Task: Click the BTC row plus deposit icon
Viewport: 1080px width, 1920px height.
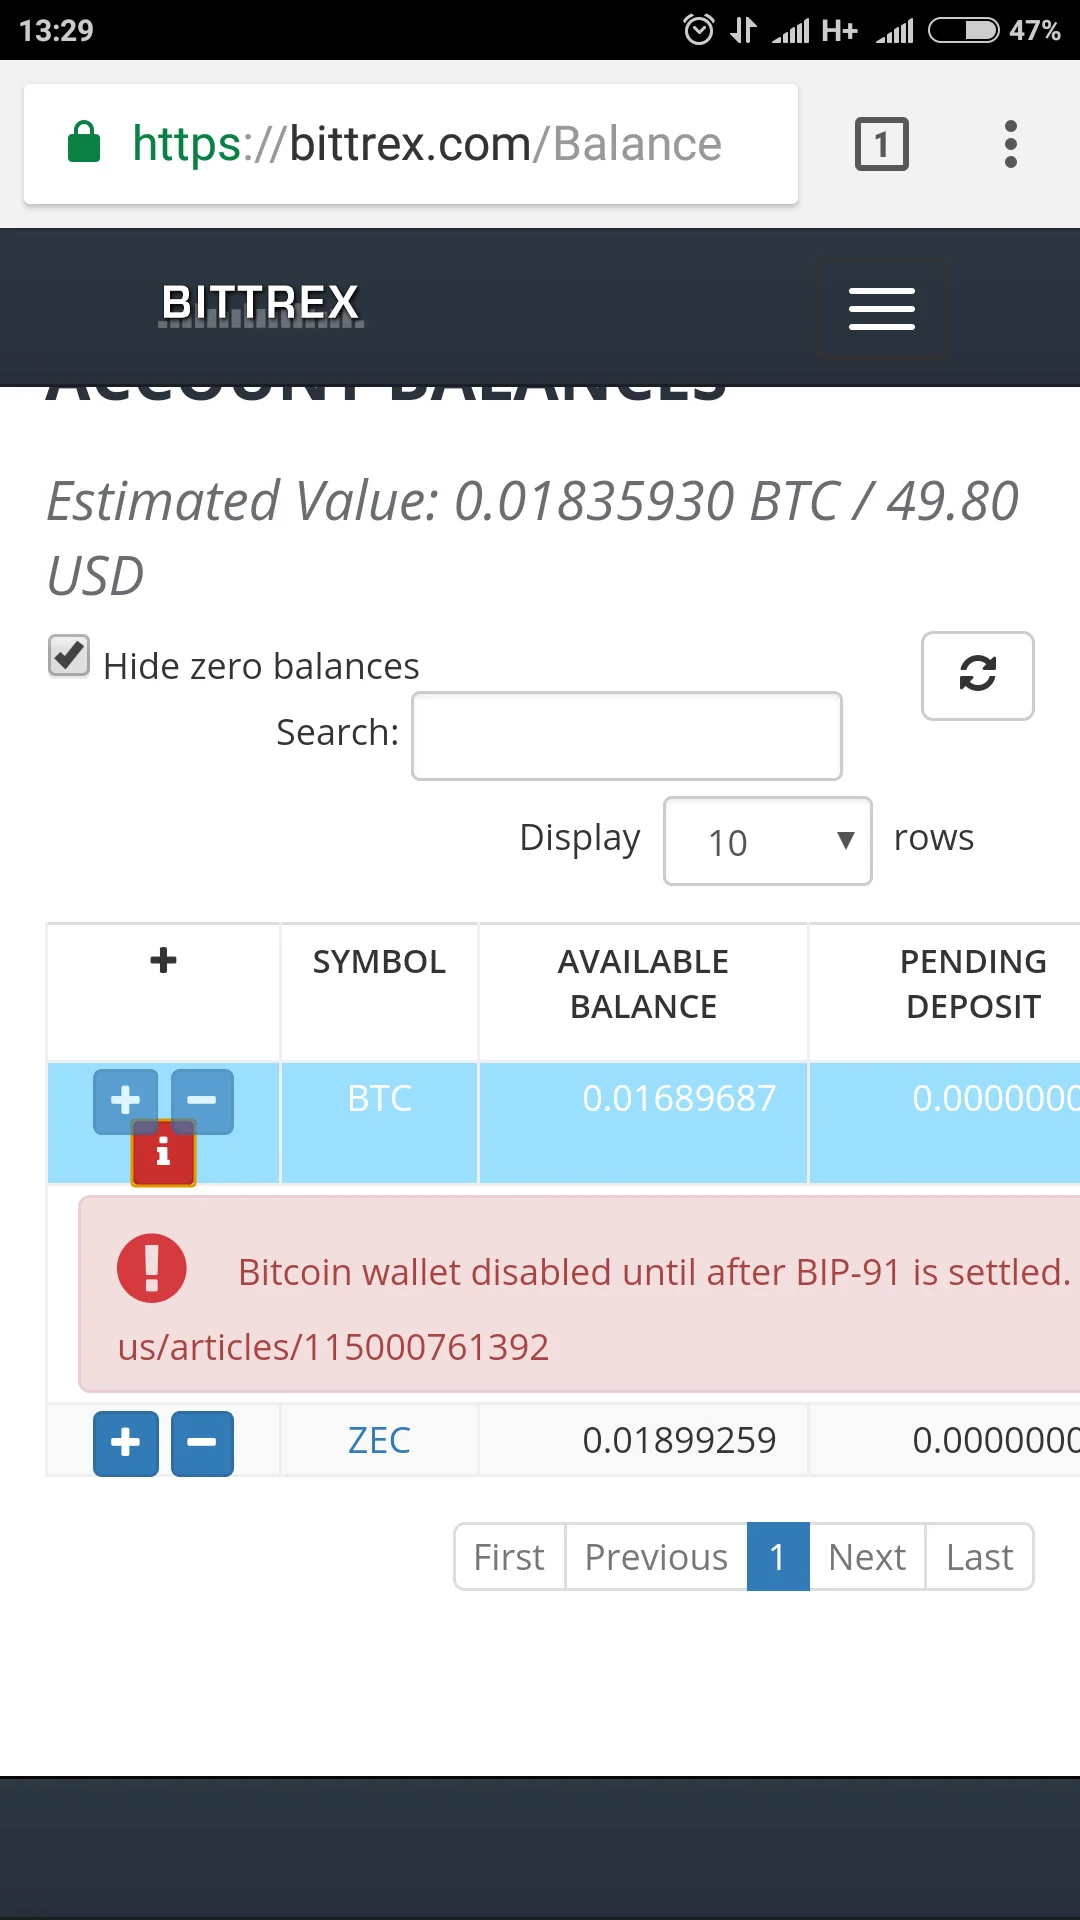Action: click(x=125, y=1097)
